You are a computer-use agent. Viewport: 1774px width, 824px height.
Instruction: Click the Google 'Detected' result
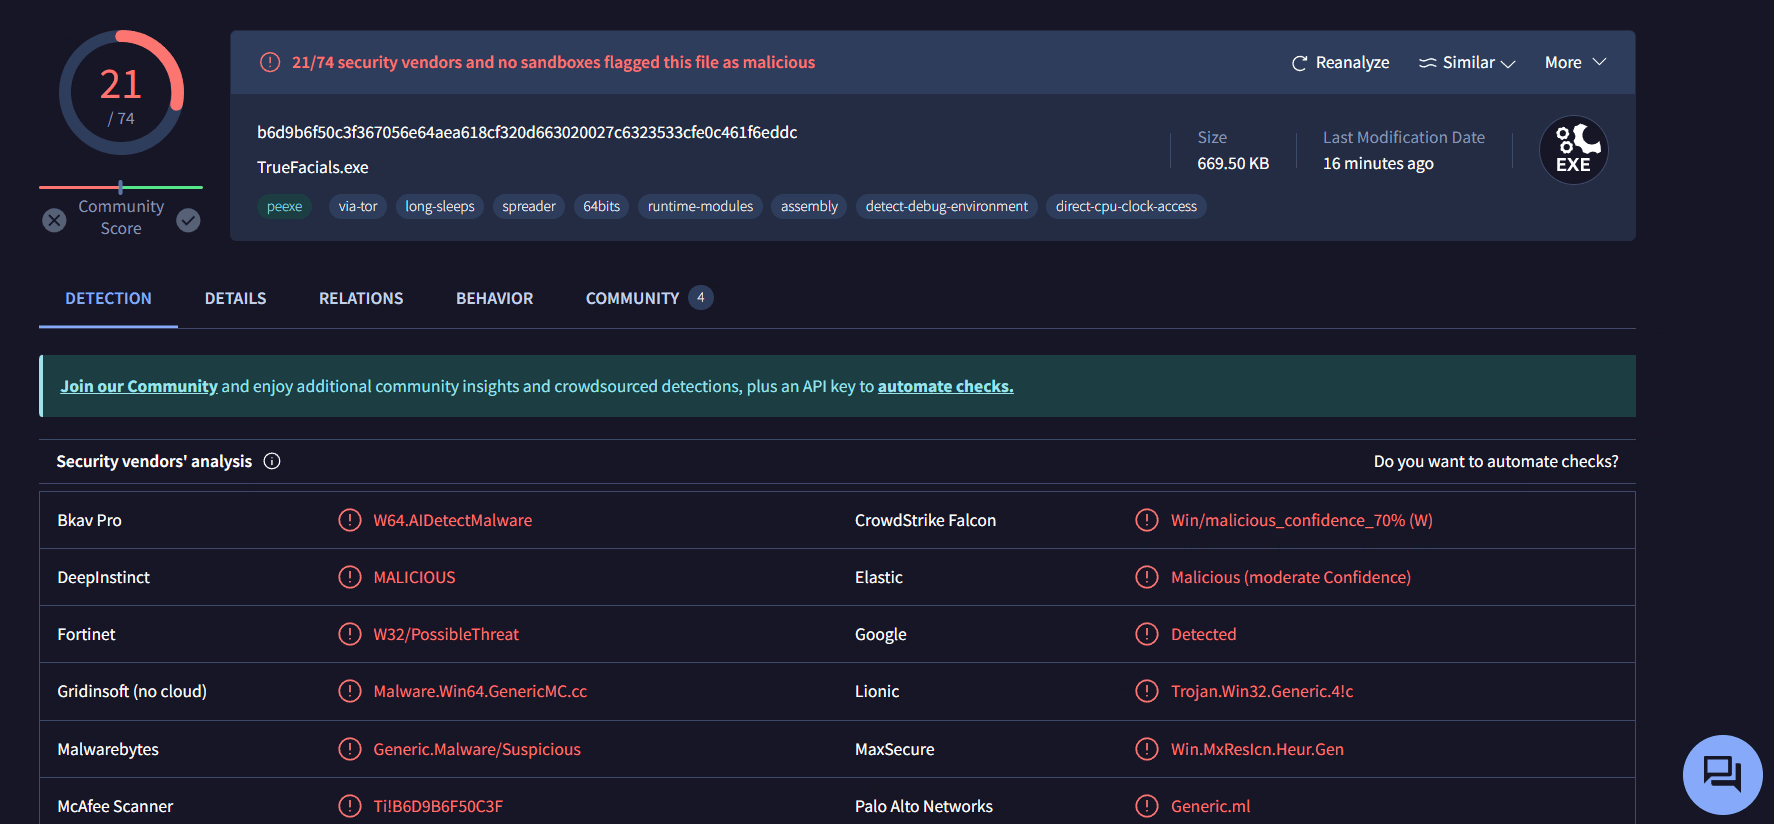pos(1204,634)
